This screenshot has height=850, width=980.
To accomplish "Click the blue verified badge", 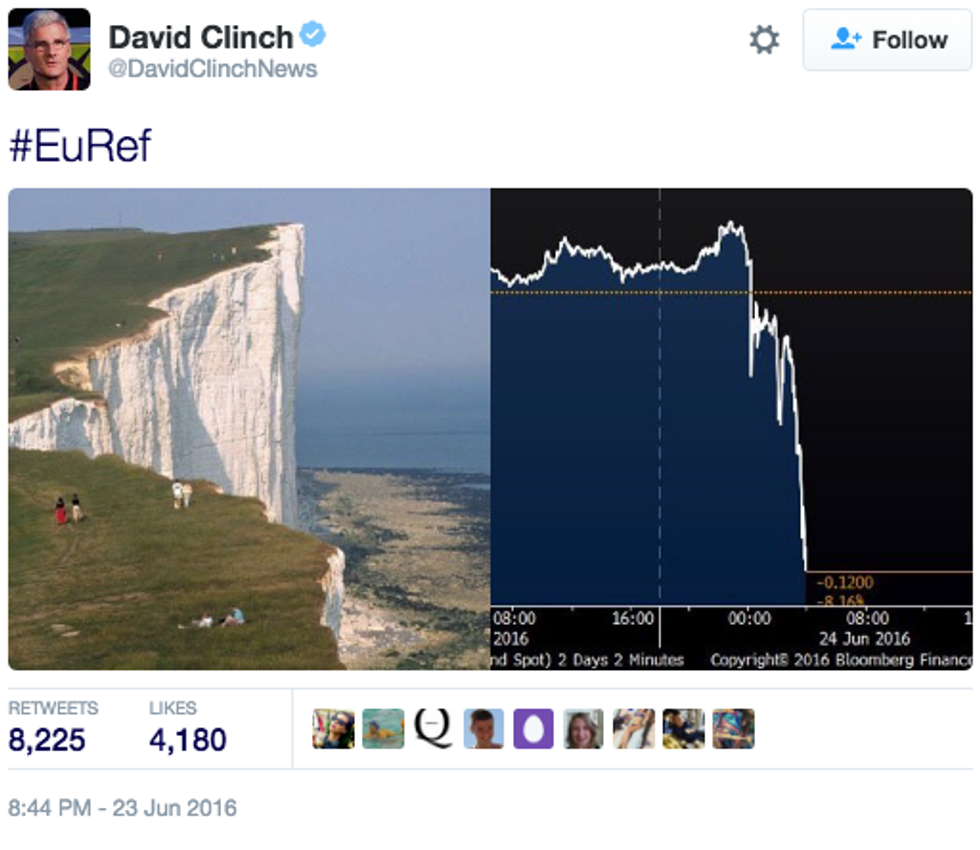I will point(314,36).
